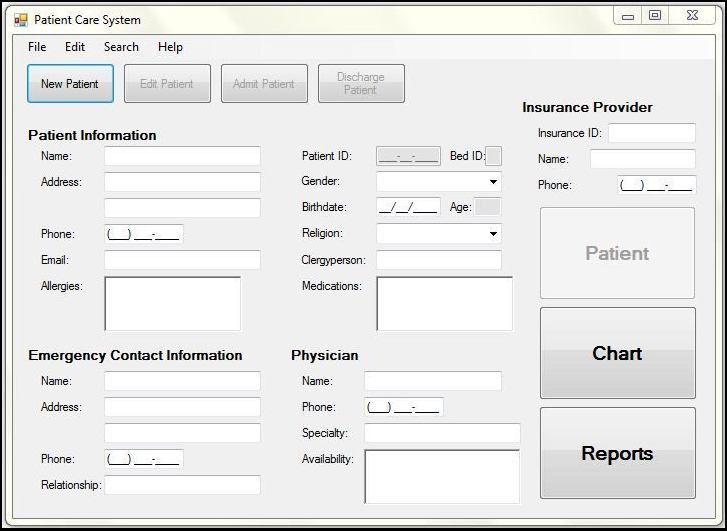Click the patient Email field
Screen dimensions: 727x531
coord(182,260)
